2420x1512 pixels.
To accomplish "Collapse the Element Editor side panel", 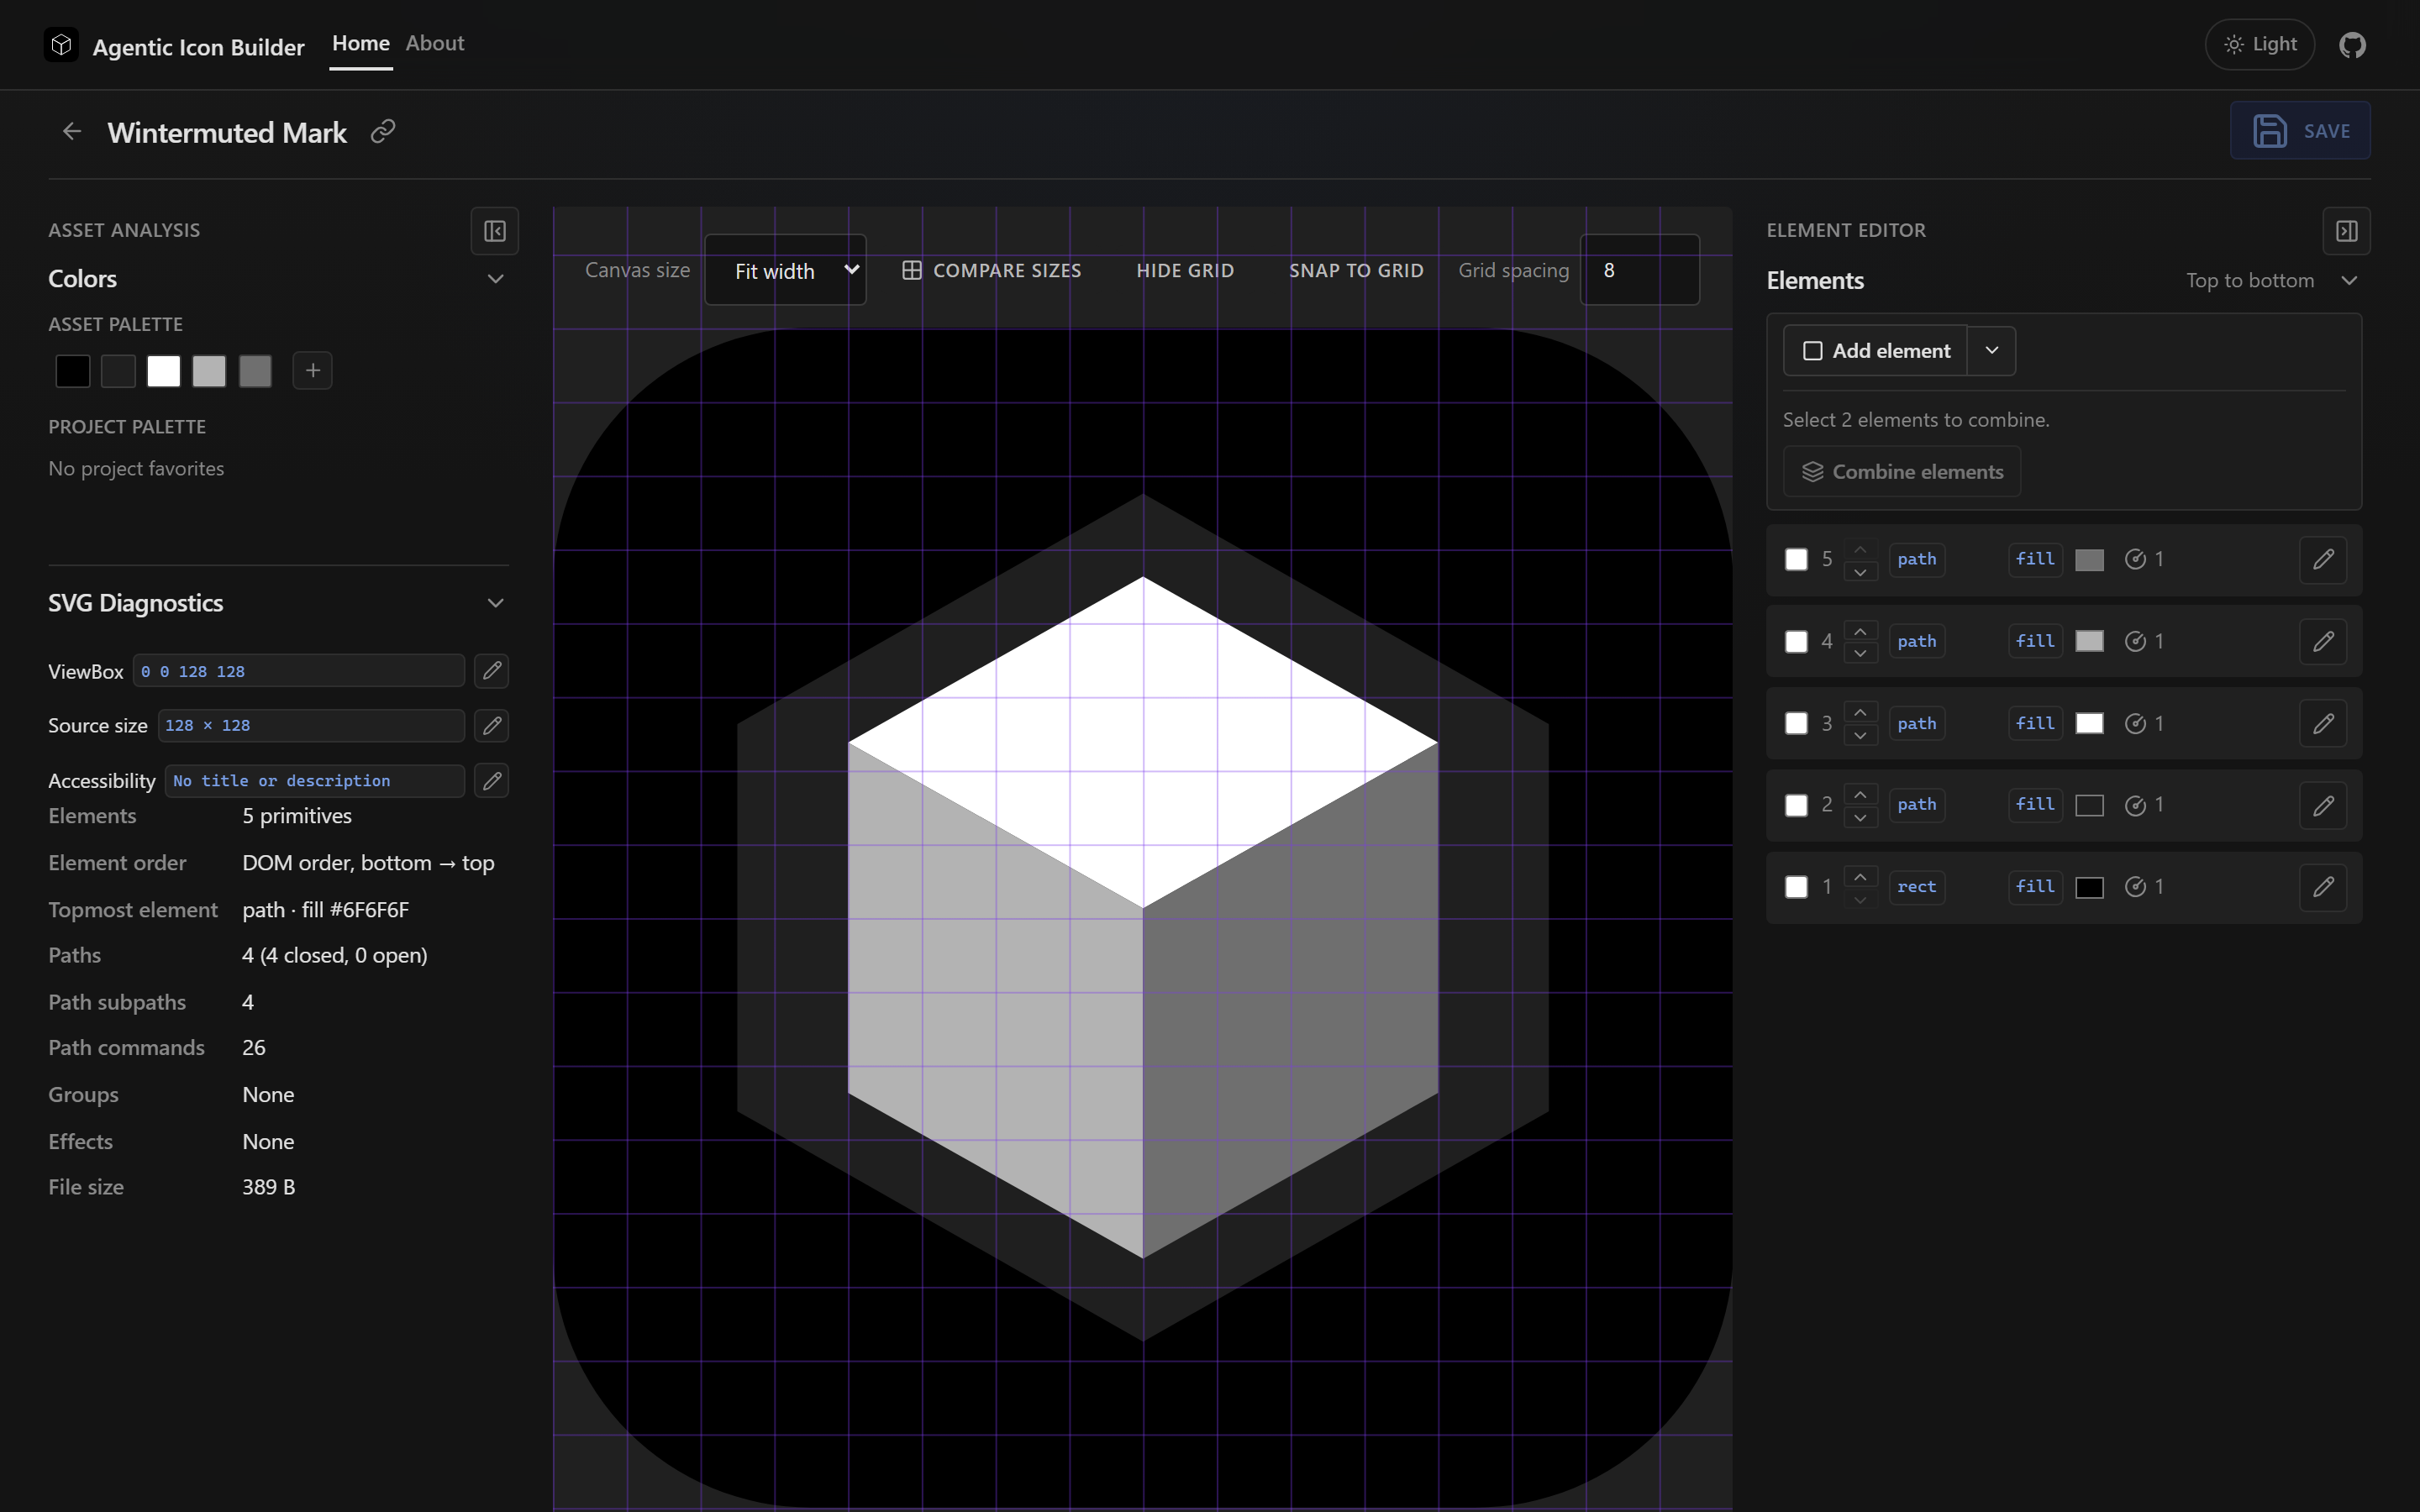I will pyautogui.click(x=2346, y=231).
